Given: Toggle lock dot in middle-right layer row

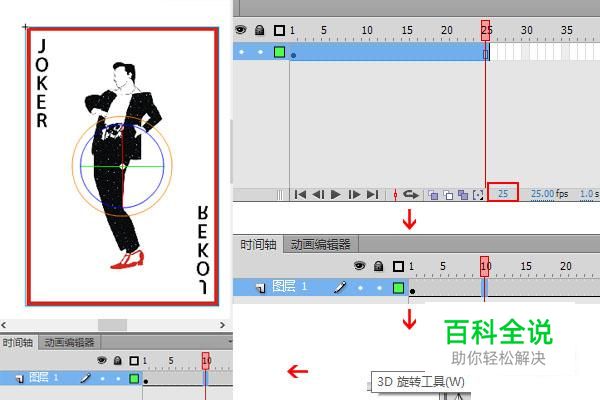Looking at the screenshot, I should pos(379,288).
